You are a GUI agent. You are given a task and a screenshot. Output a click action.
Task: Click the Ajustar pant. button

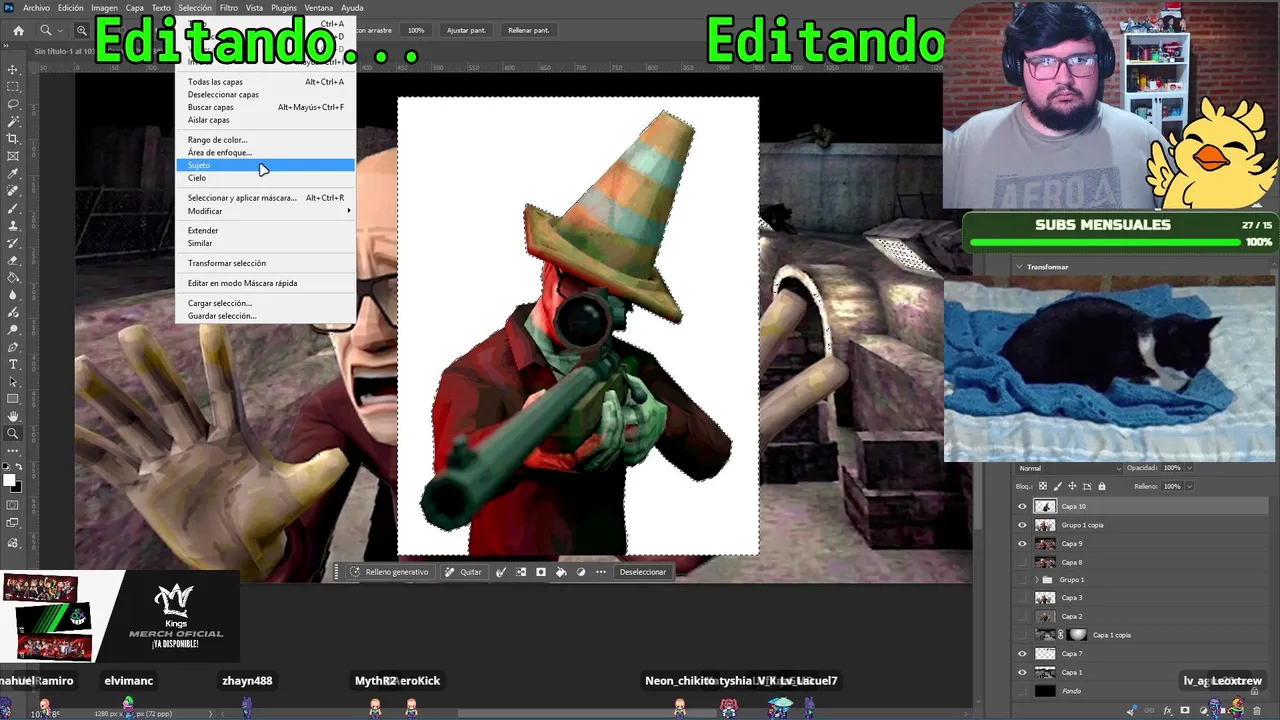pyautogui.click(x=466, y=31)
